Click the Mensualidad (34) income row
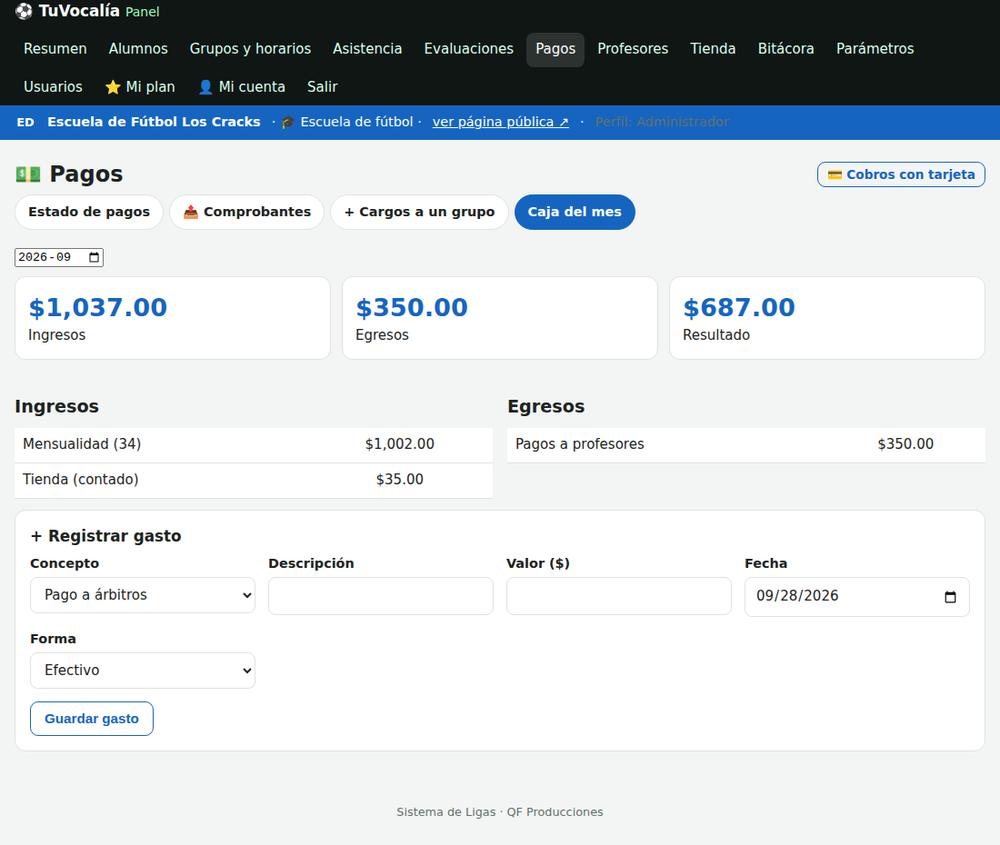This screenshot has height=845, width=1000. coord(253,445)
